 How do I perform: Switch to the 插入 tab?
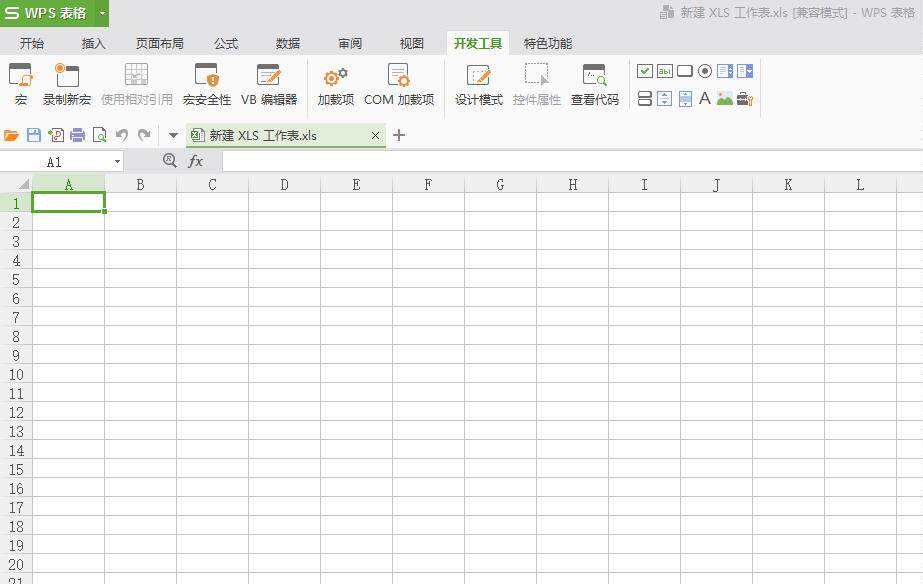[93, 44]
